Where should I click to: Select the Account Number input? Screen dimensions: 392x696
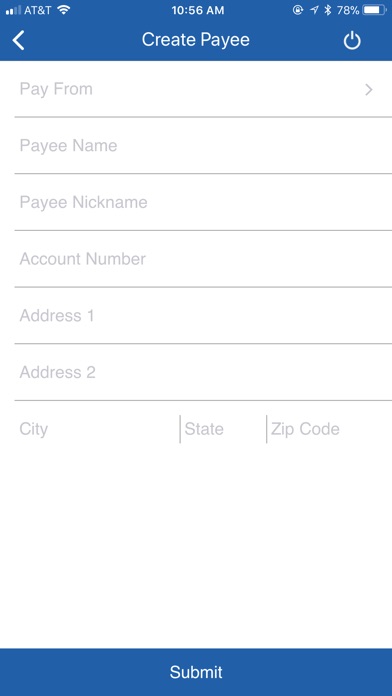[203, 259]
